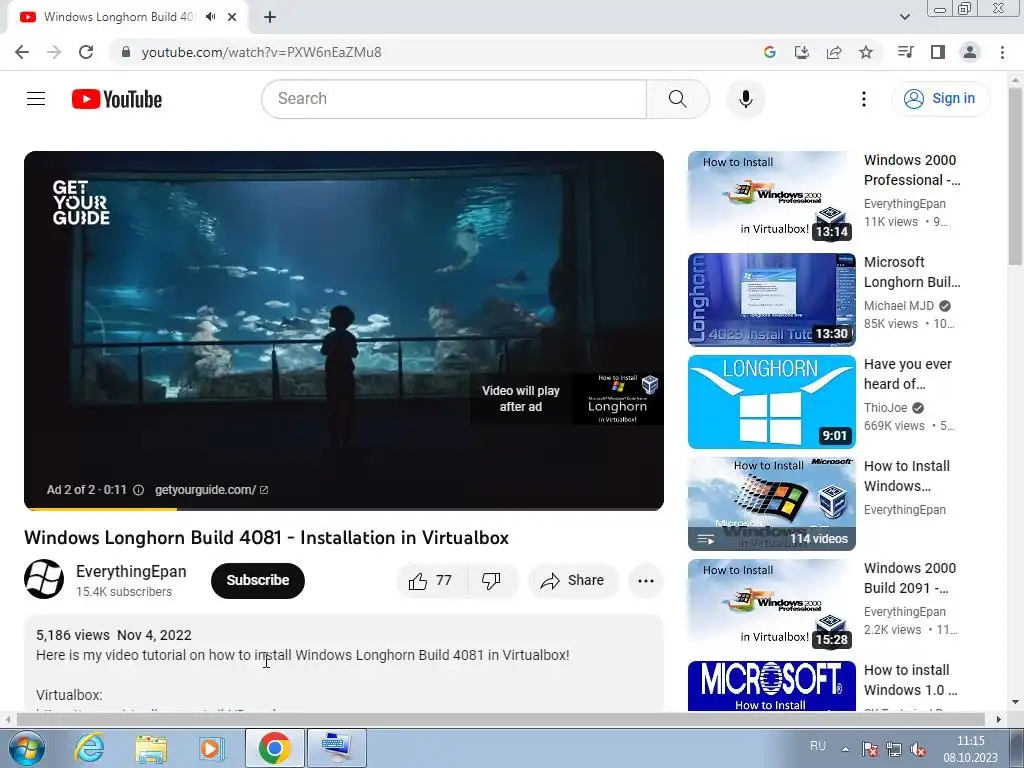Open EverythingEpan channel name link
This screenshot has width=1024, height=768.
click(x=131, y=571)
